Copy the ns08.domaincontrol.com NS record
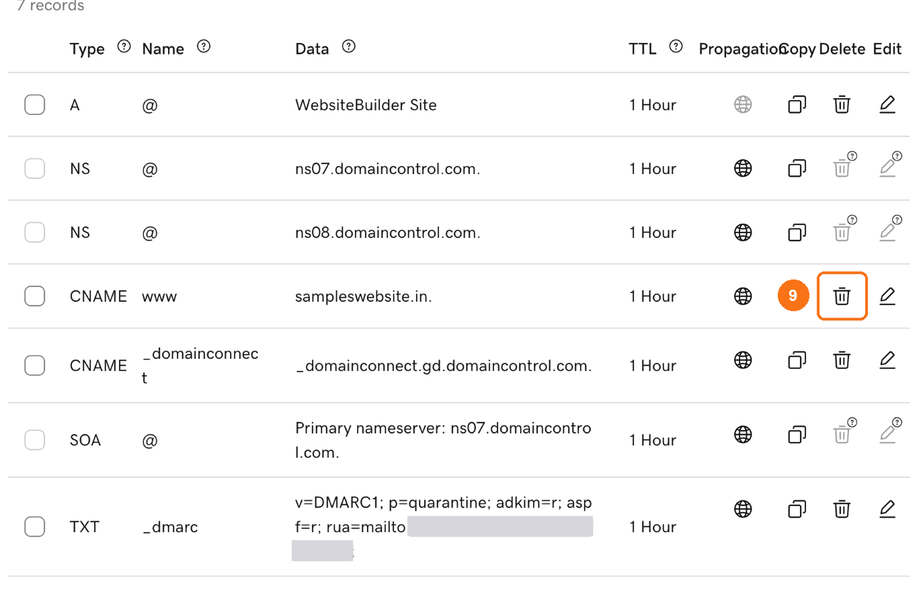This screenshot has height=594, width=919. pos(797,232)
